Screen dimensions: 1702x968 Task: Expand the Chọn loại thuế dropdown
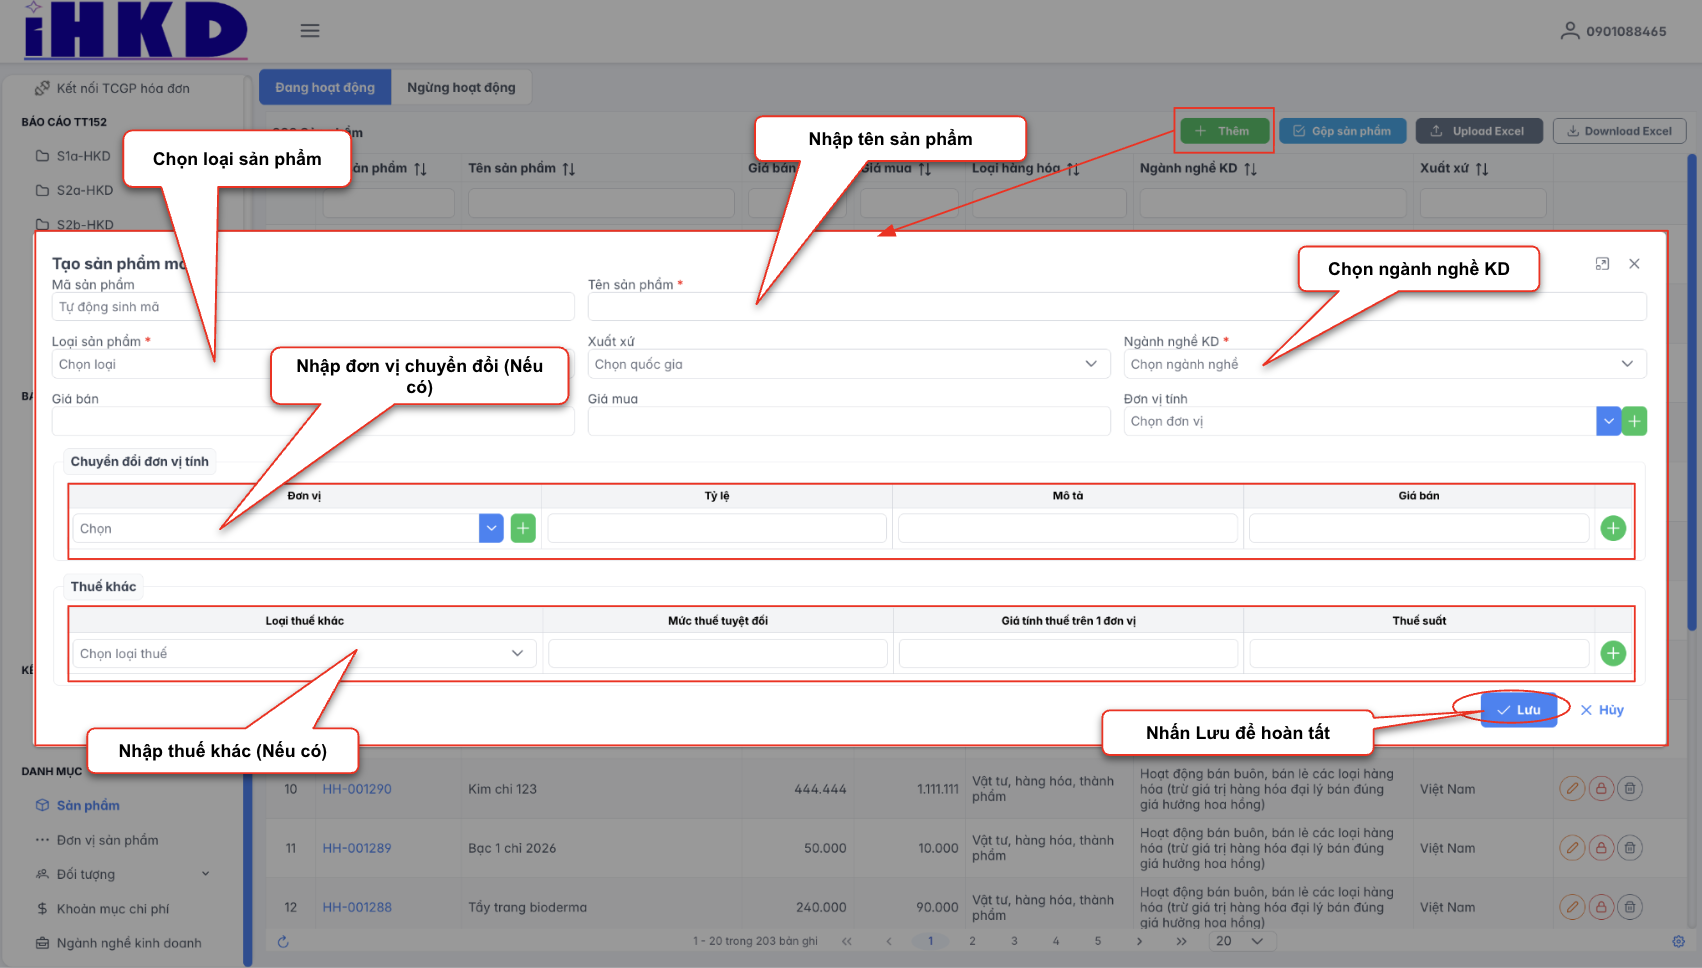pyautogui.click(x=303, y=653)
